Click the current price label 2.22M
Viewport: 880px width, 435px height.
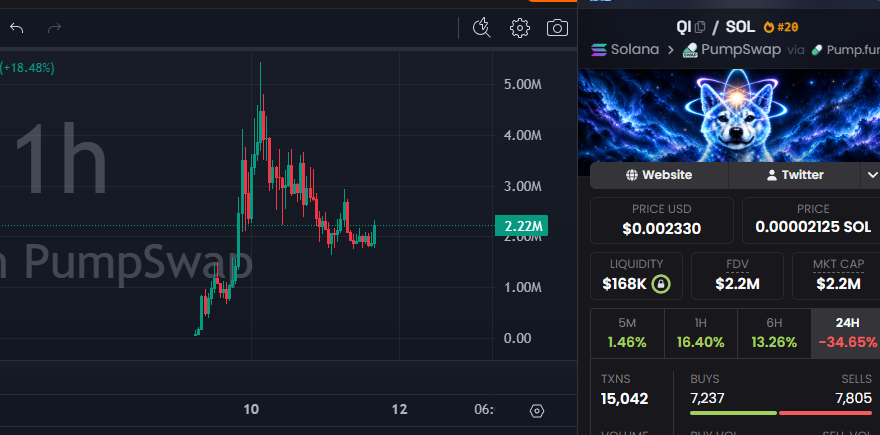click(x=521, y=226)
